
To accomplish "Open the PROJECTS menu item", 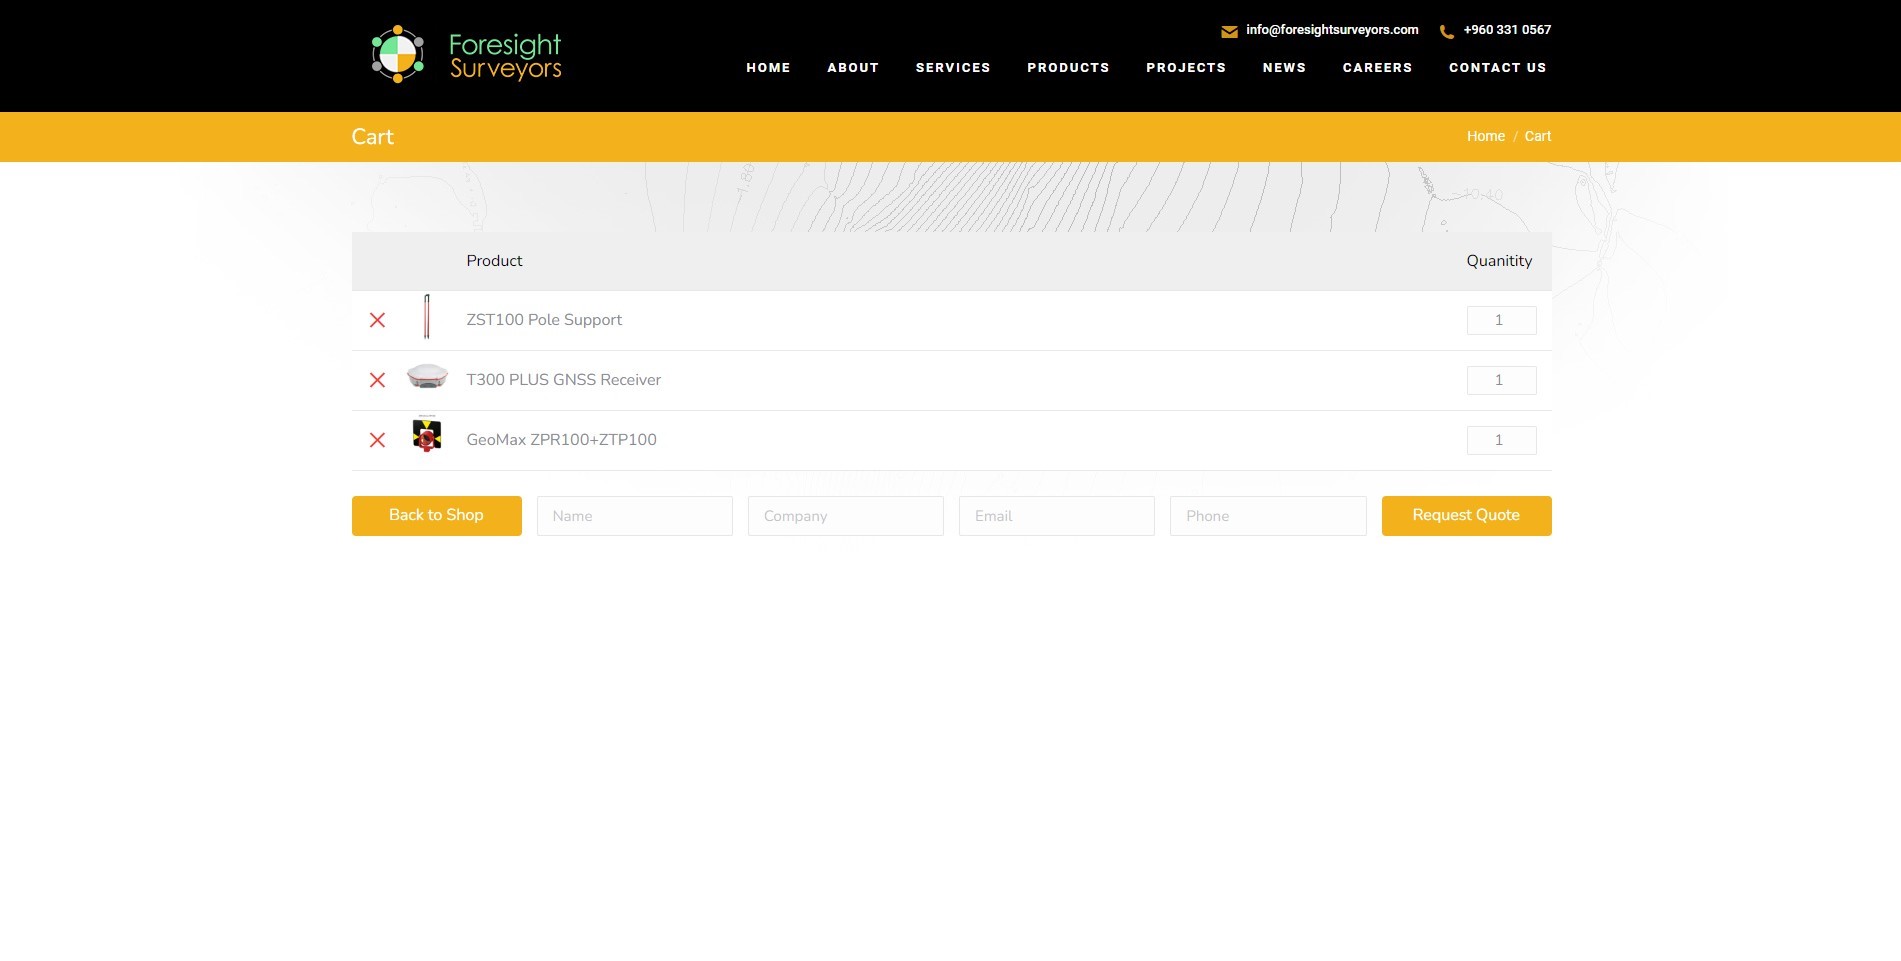I will click(1186, 68).
